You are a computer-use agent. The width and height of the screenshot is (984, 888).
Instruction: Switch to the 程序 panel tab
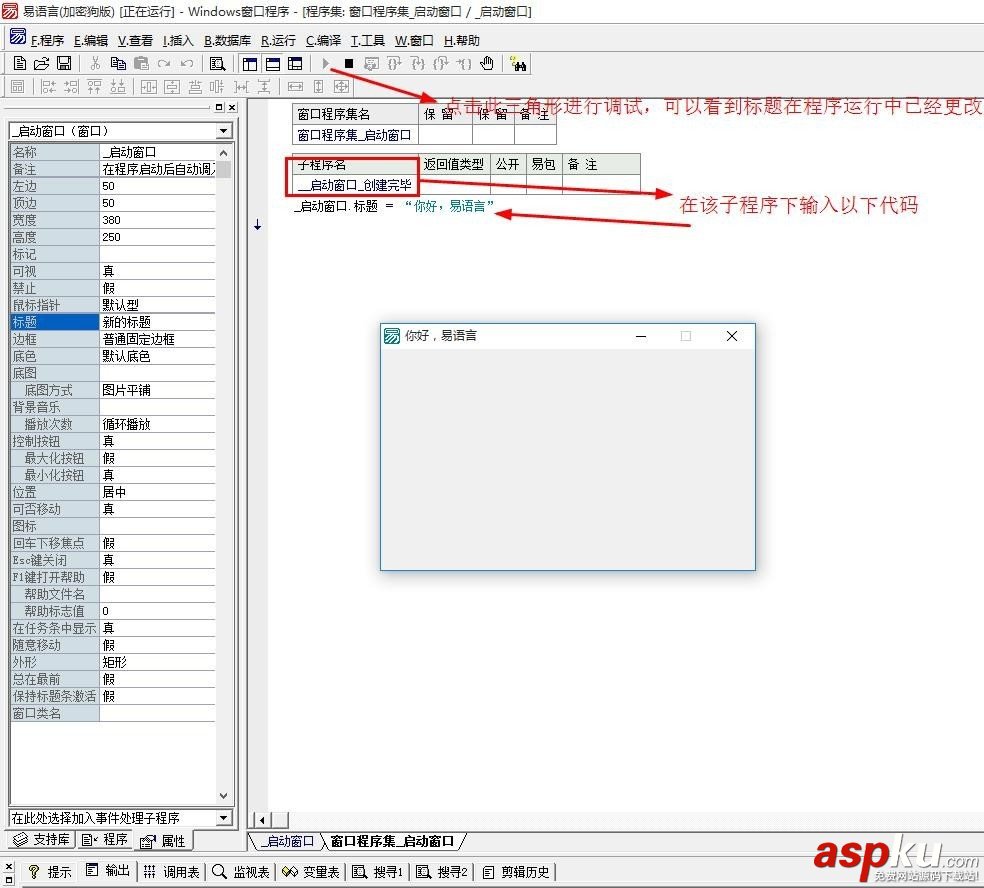pyautogui.click(x=105, y=840)
